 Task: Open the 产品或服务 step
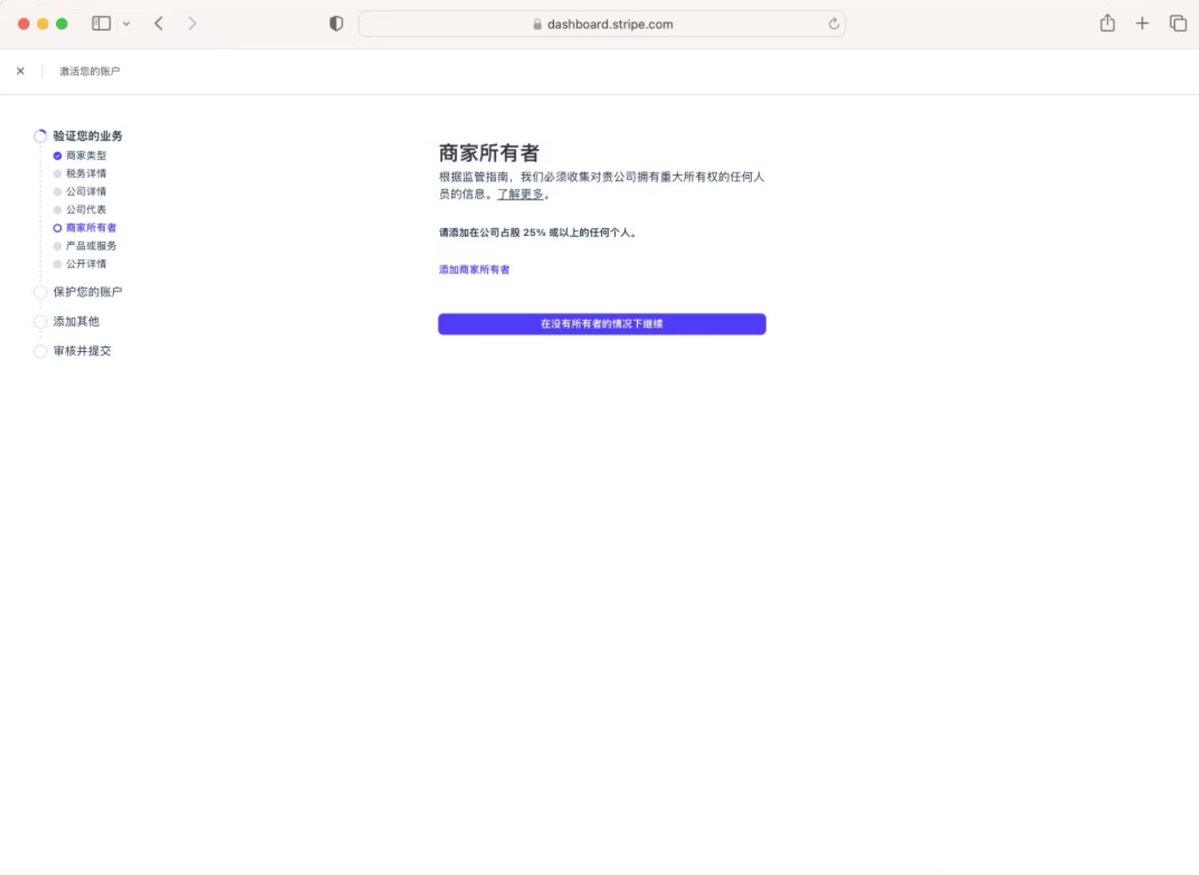(91, 246)
